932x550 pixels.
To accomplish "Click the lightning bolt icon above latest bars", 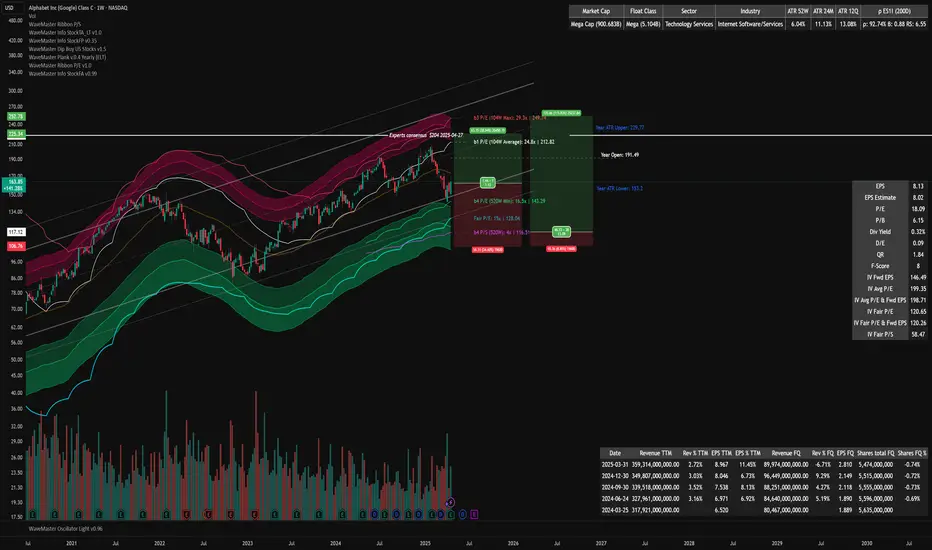I will tap(450, 502).
